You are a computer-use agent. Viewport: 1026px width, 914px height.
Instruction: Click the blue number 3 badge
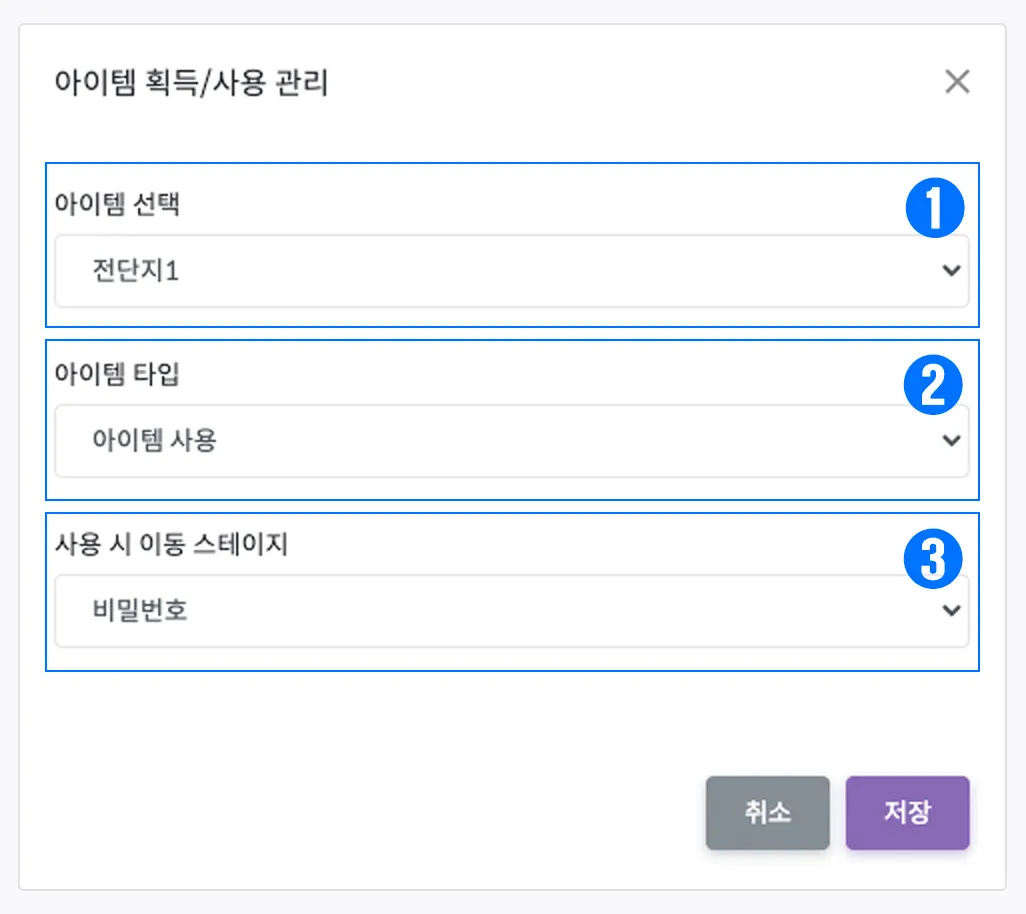tap(933, 559)
